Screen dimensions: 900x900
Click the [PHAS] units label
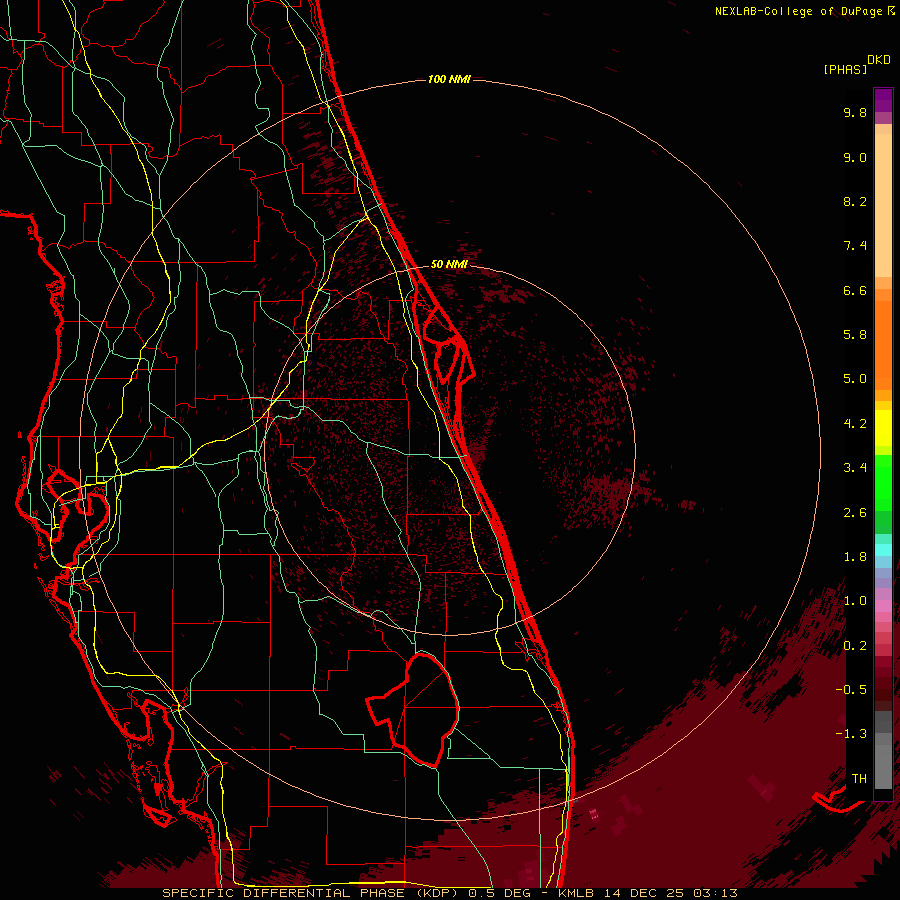845,69
